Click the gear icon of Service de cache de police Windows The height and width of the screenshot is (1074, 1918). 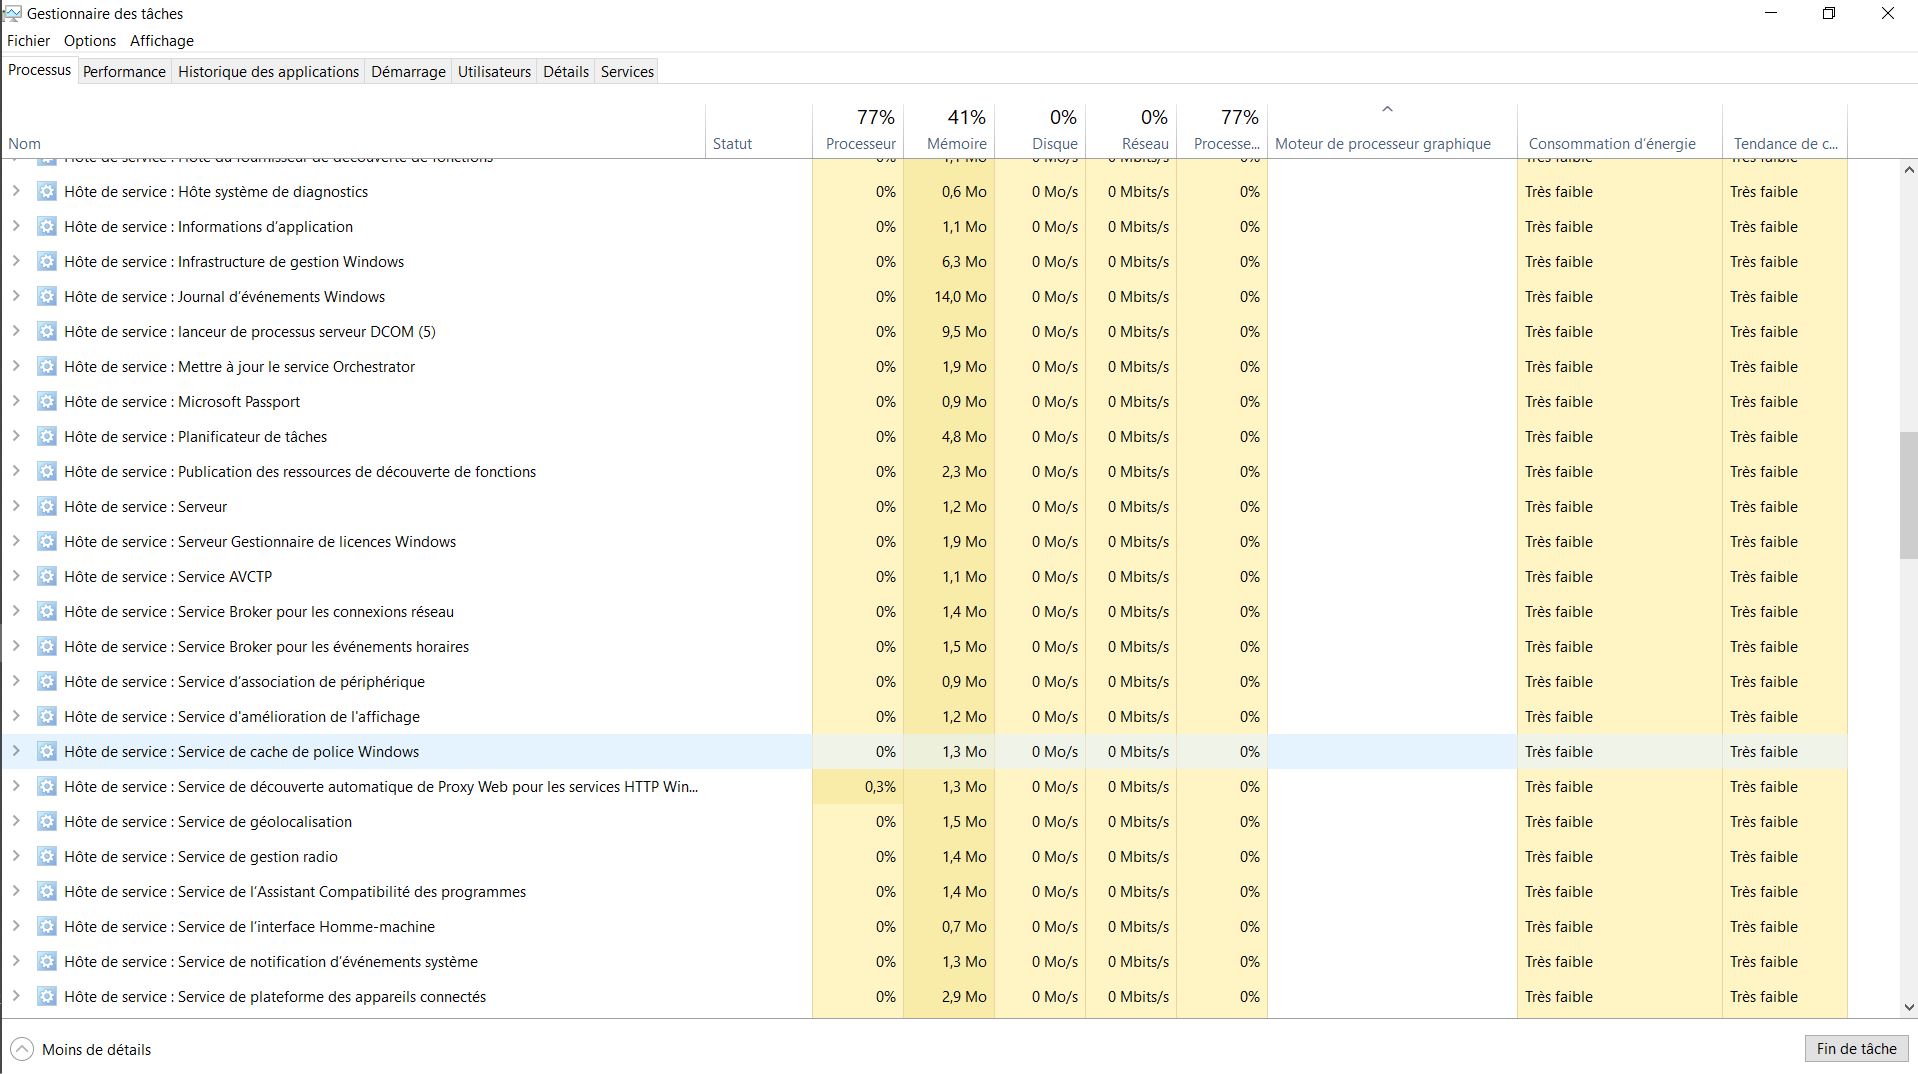pos(46,752)
